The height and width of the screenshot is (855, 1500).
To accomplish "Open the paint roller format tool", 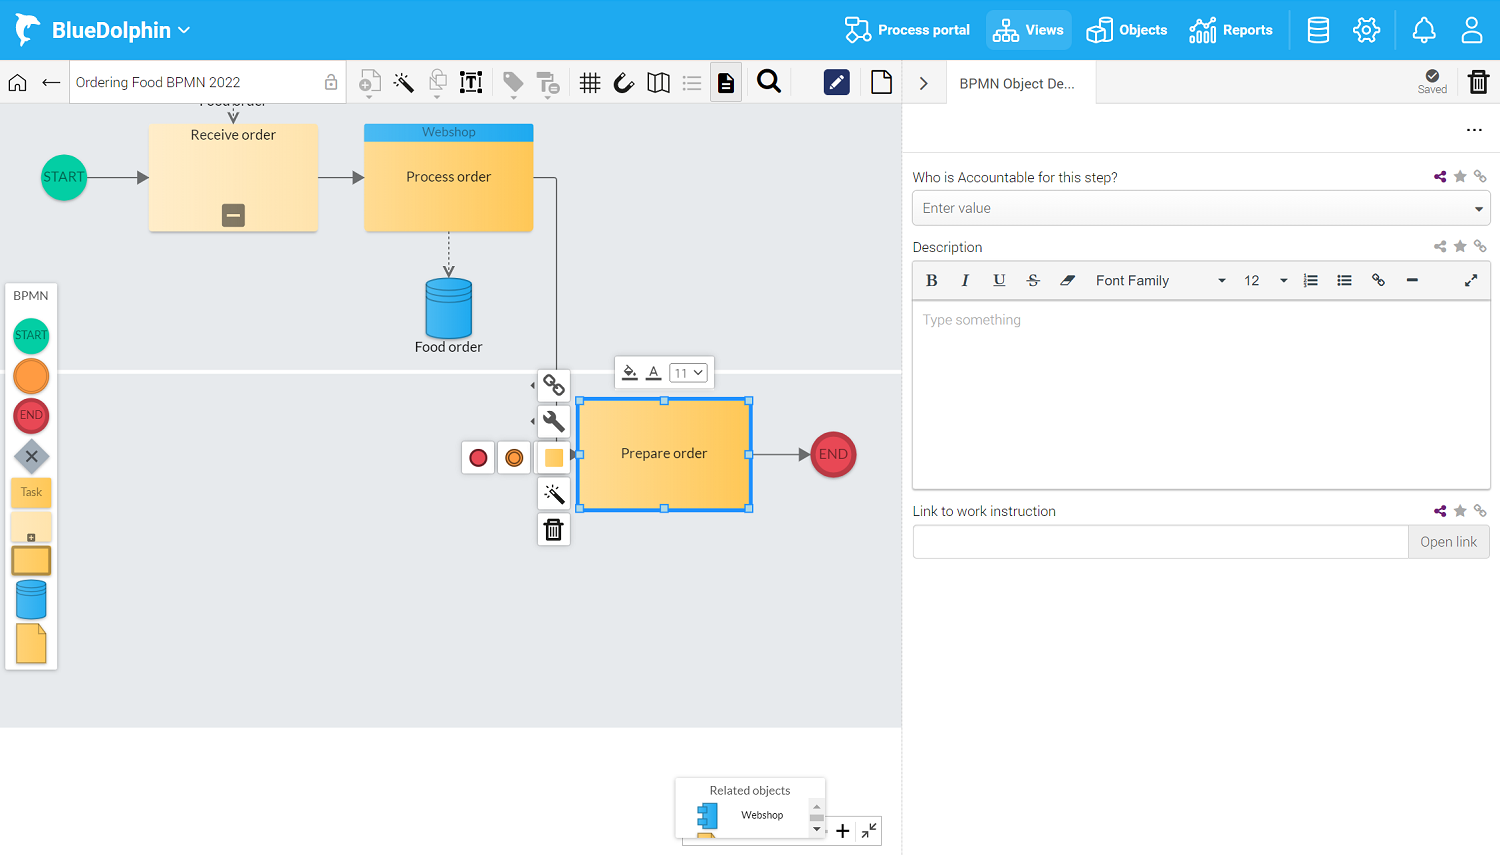I will tap(548, 83).
